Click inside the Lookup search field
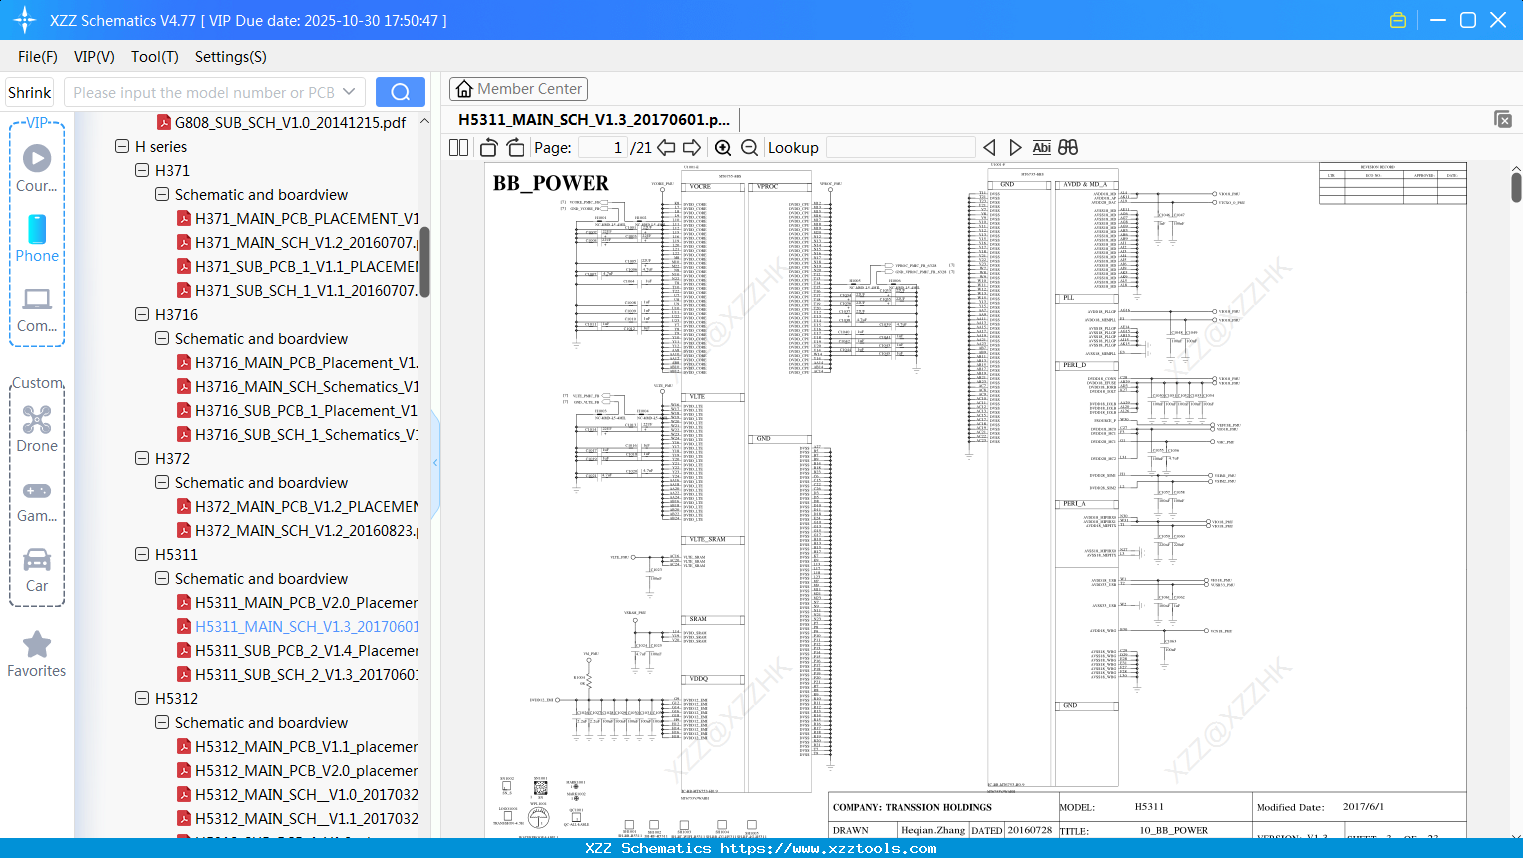The image size is (1523, 858). [900, 147]
